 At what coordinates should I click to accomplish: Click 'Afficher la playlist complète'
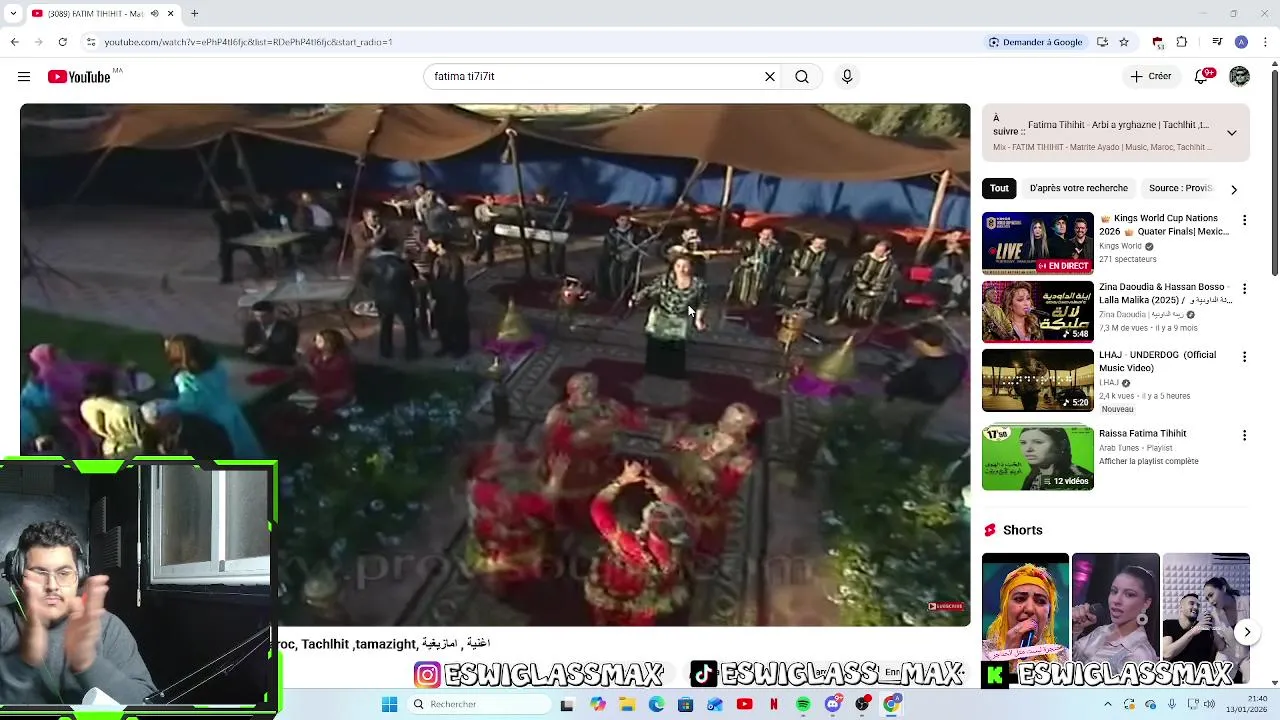1148,461
